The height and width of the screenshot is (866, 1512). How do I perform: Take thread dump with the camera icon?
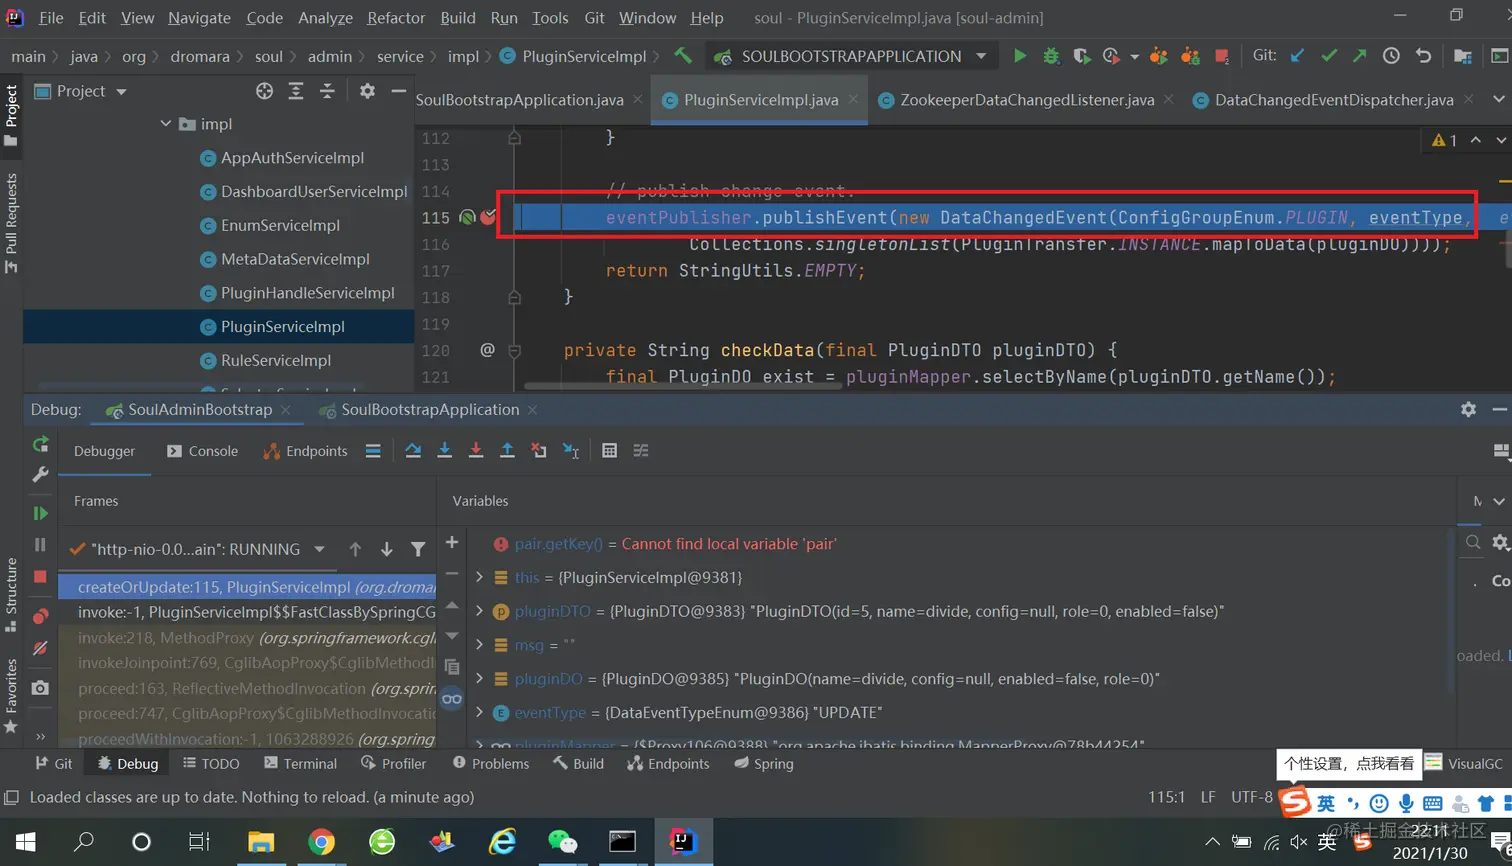pos(40,688)
